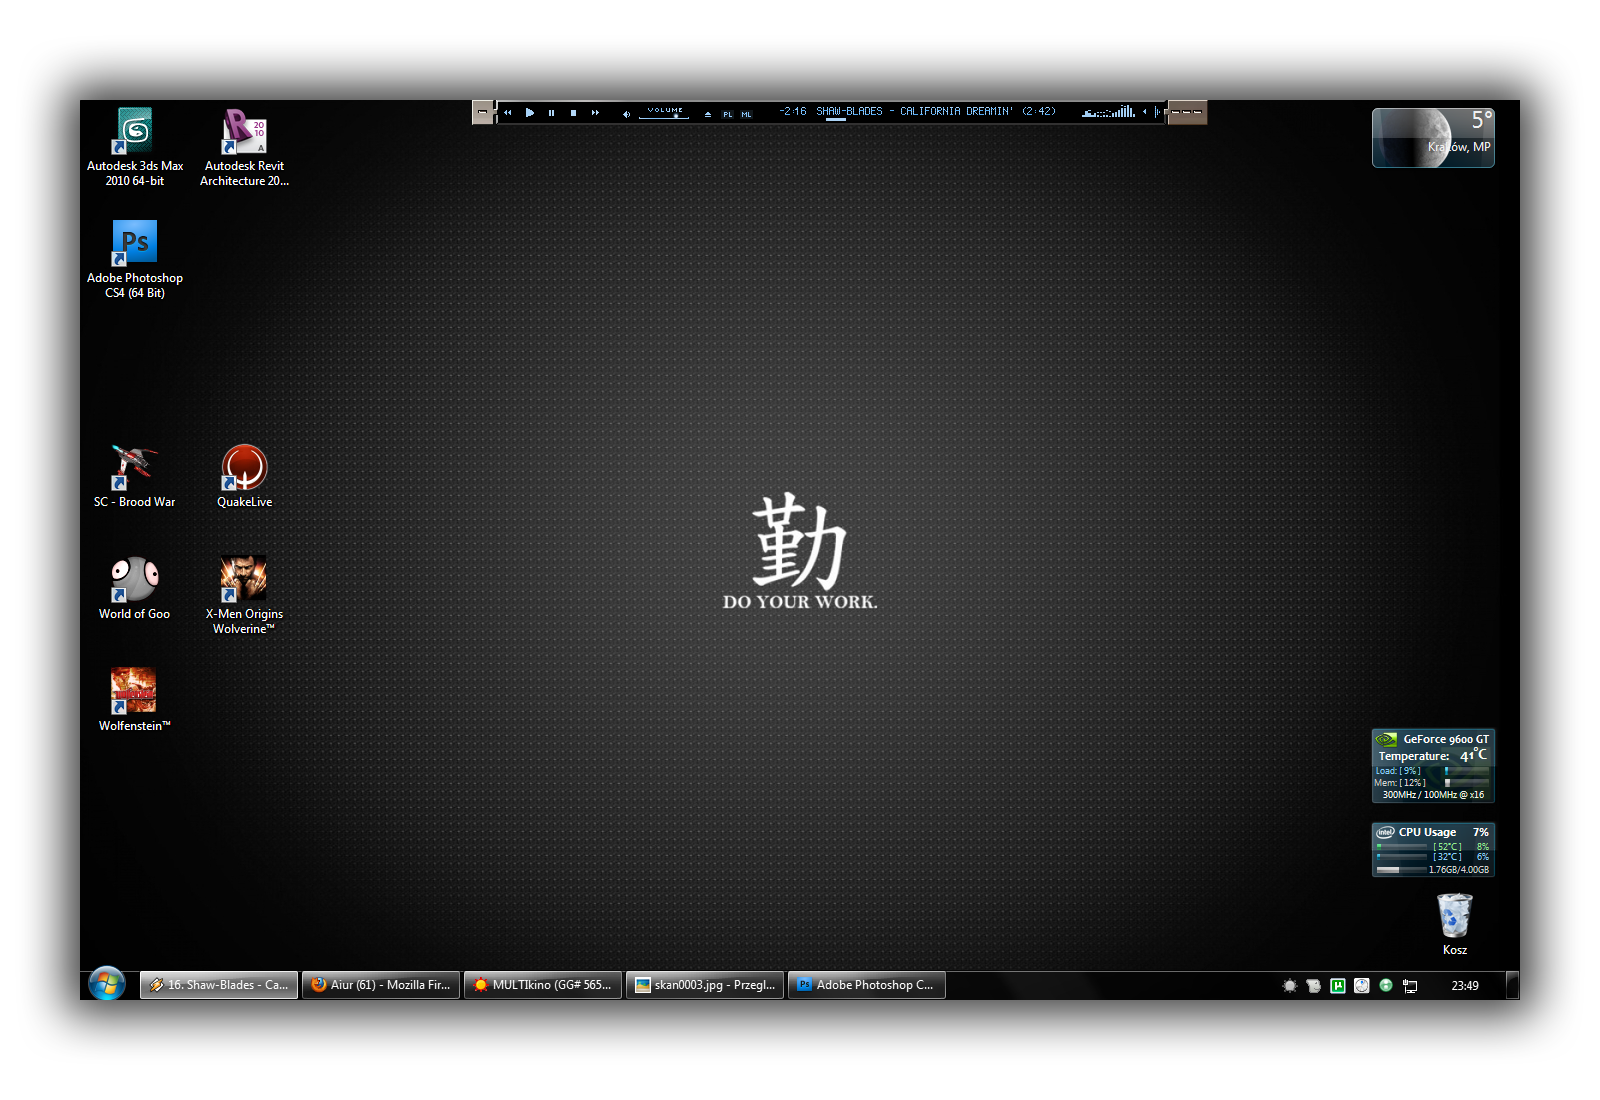1600x1100 pixels.
Task: Open Autodesk 3ds Max 2010 desktop shortcut
Action: point(134,133)
